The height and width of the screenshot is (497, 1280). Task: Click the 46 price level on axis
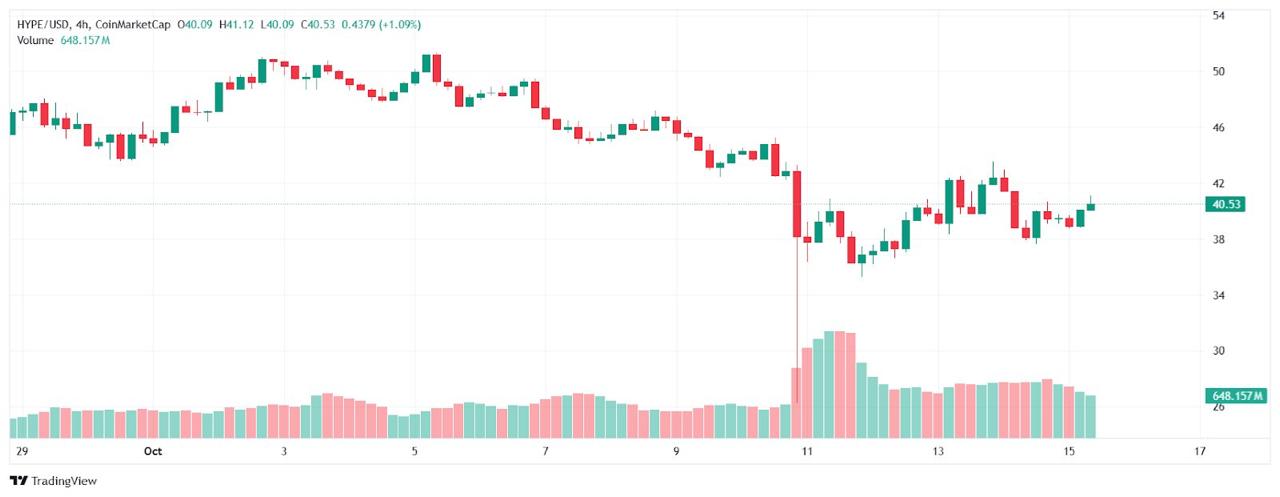[1219, 128]
